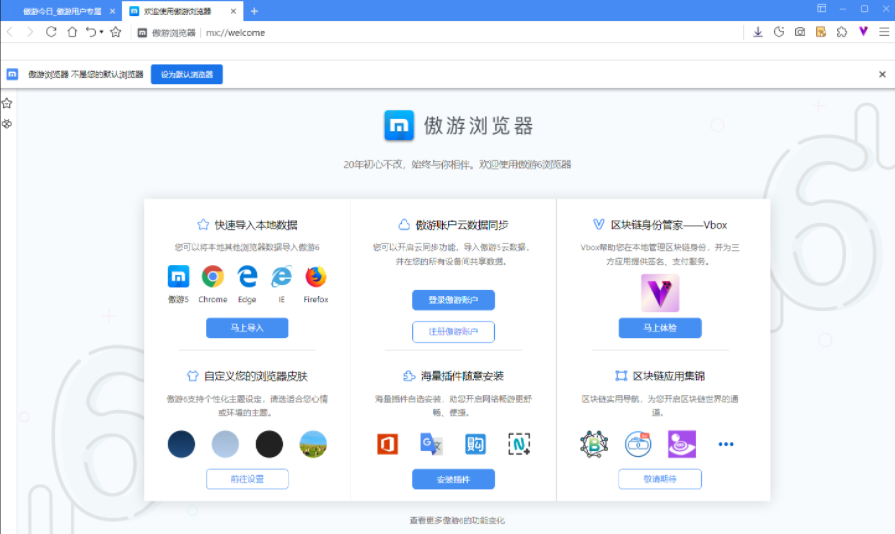Image resolution: width=895 pixels, height=534 pixels.
Task: Expand more blockchain apps three dots
Action: point(726,444)
